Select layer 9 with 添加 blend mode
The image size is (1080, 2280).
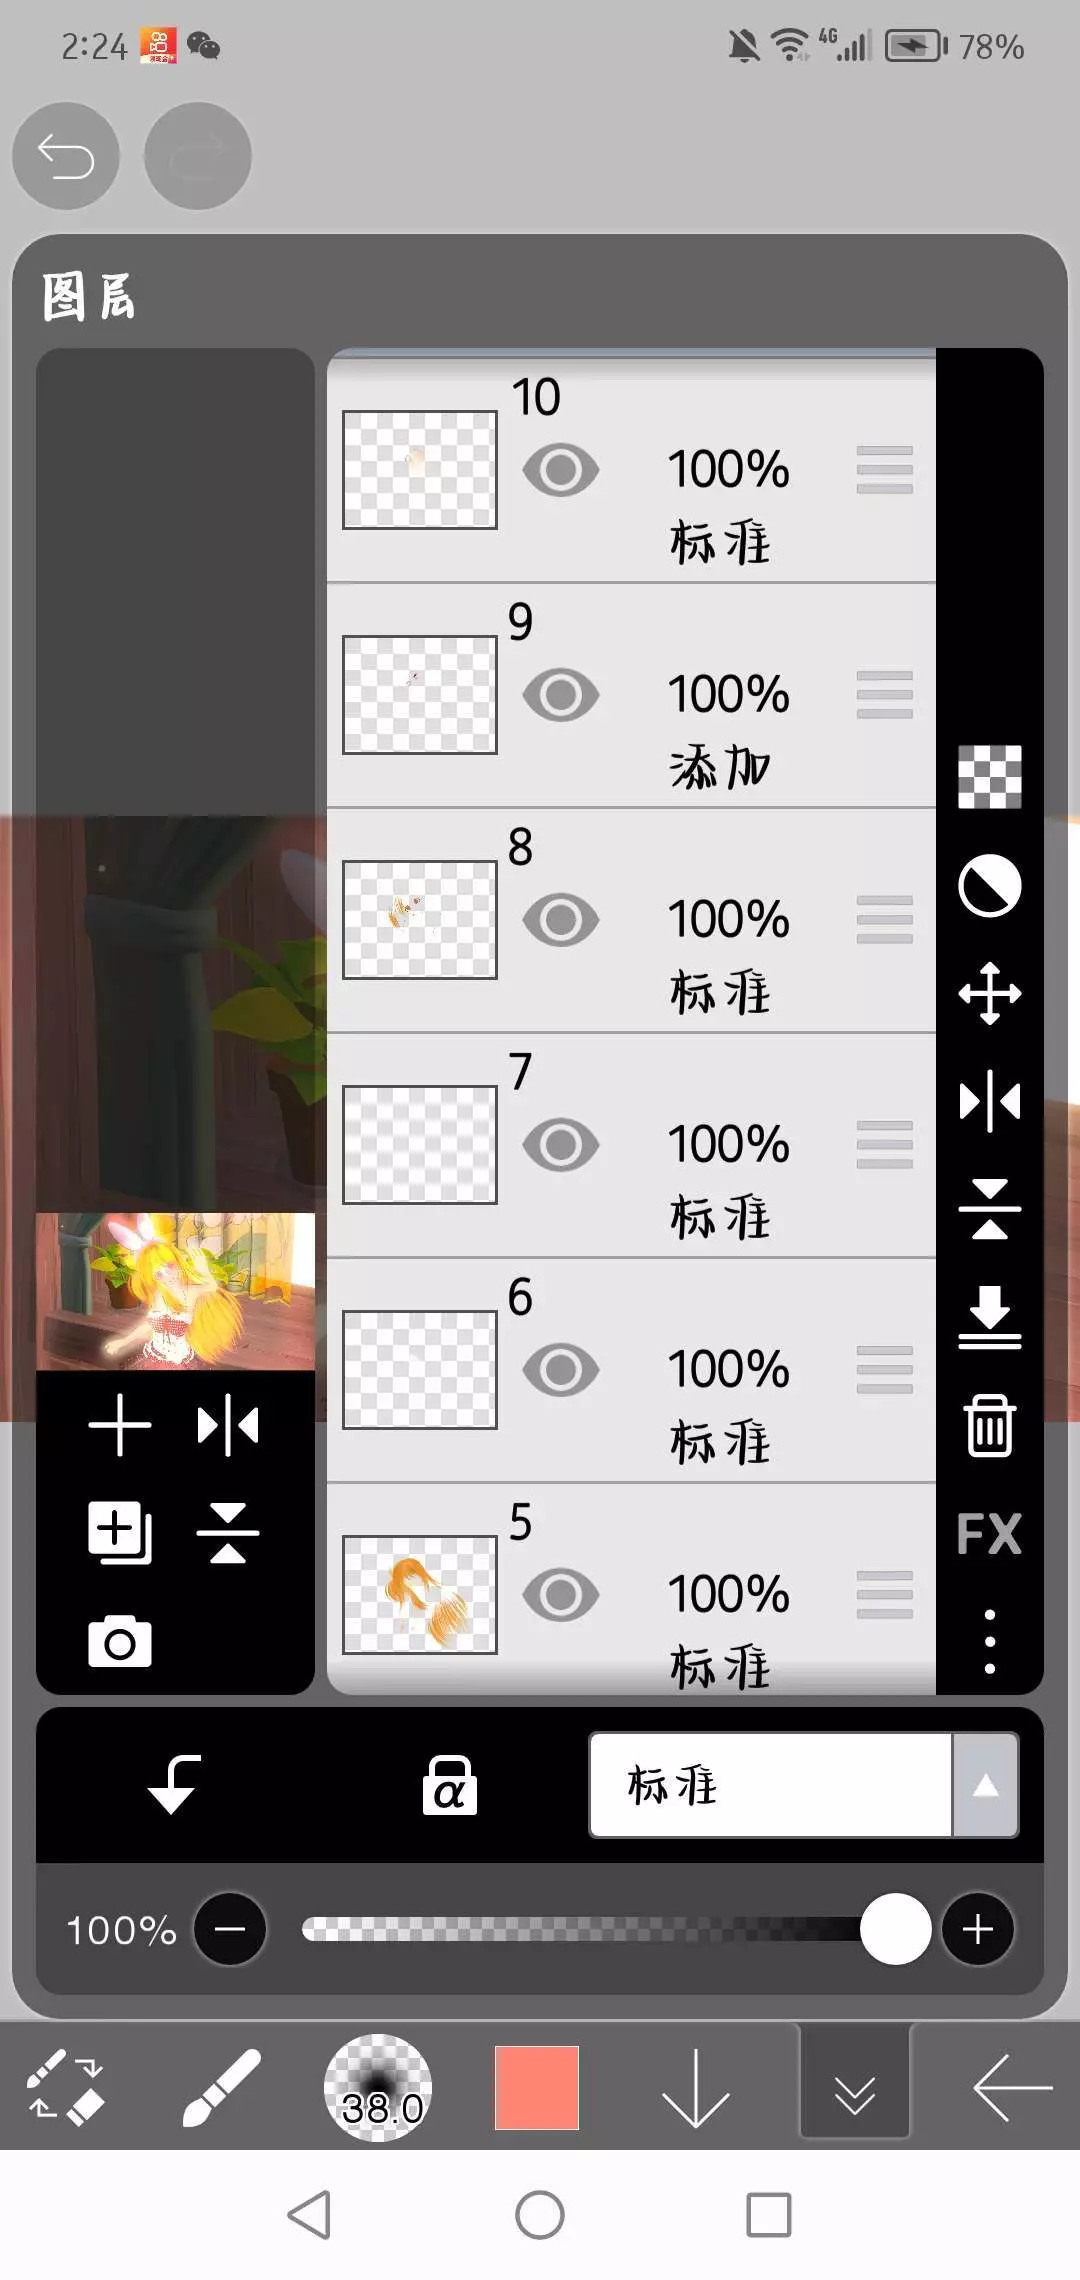631,695
